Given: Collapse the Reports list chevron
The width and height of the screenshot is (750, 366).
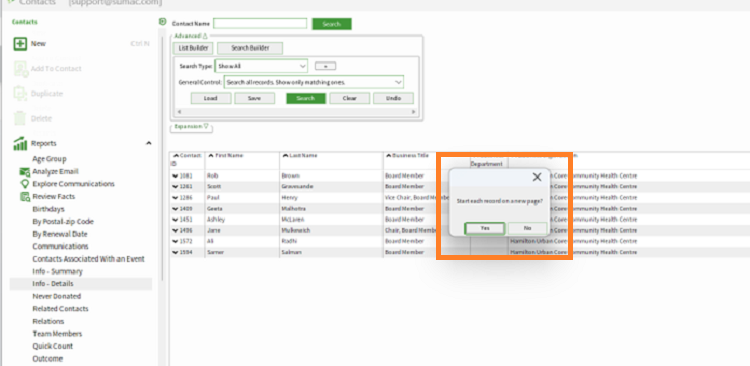Looking at the screenshot, I should point(148,143).
